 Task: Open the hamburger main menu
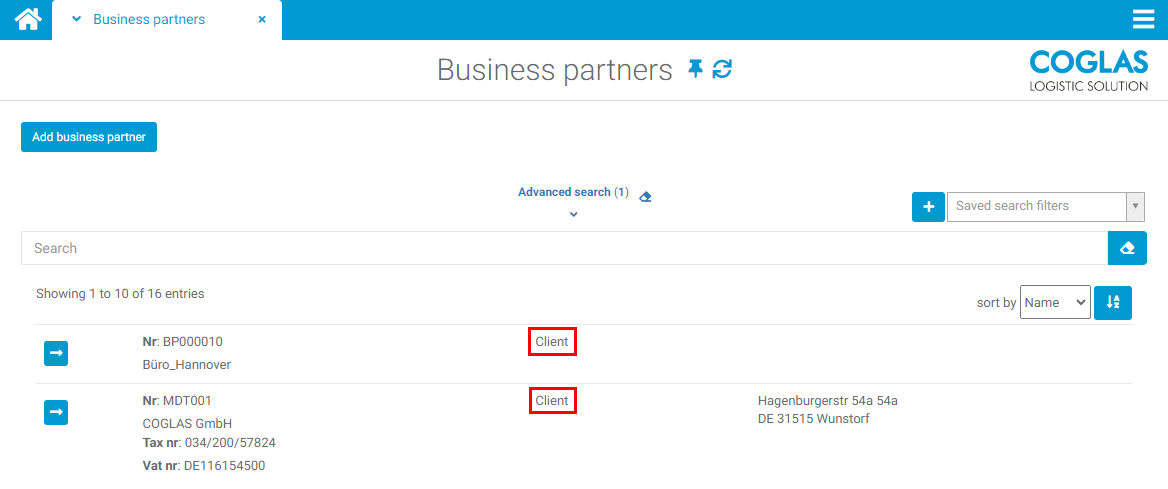(1143, 20)
